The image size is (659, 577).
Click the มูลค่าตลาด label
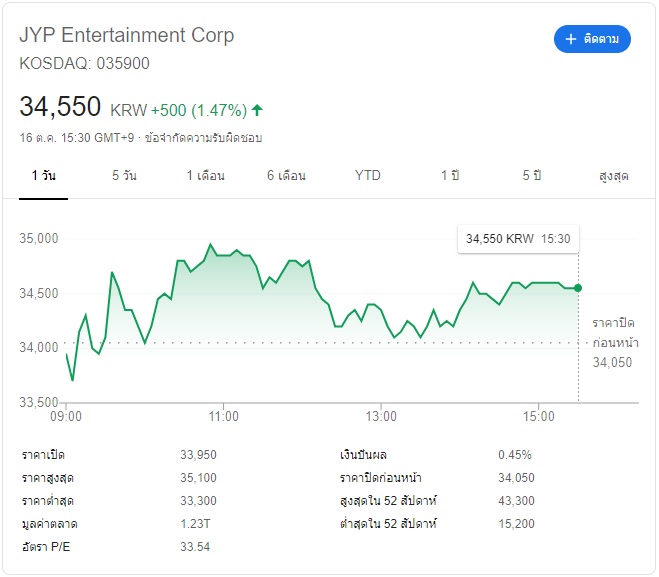50,524
